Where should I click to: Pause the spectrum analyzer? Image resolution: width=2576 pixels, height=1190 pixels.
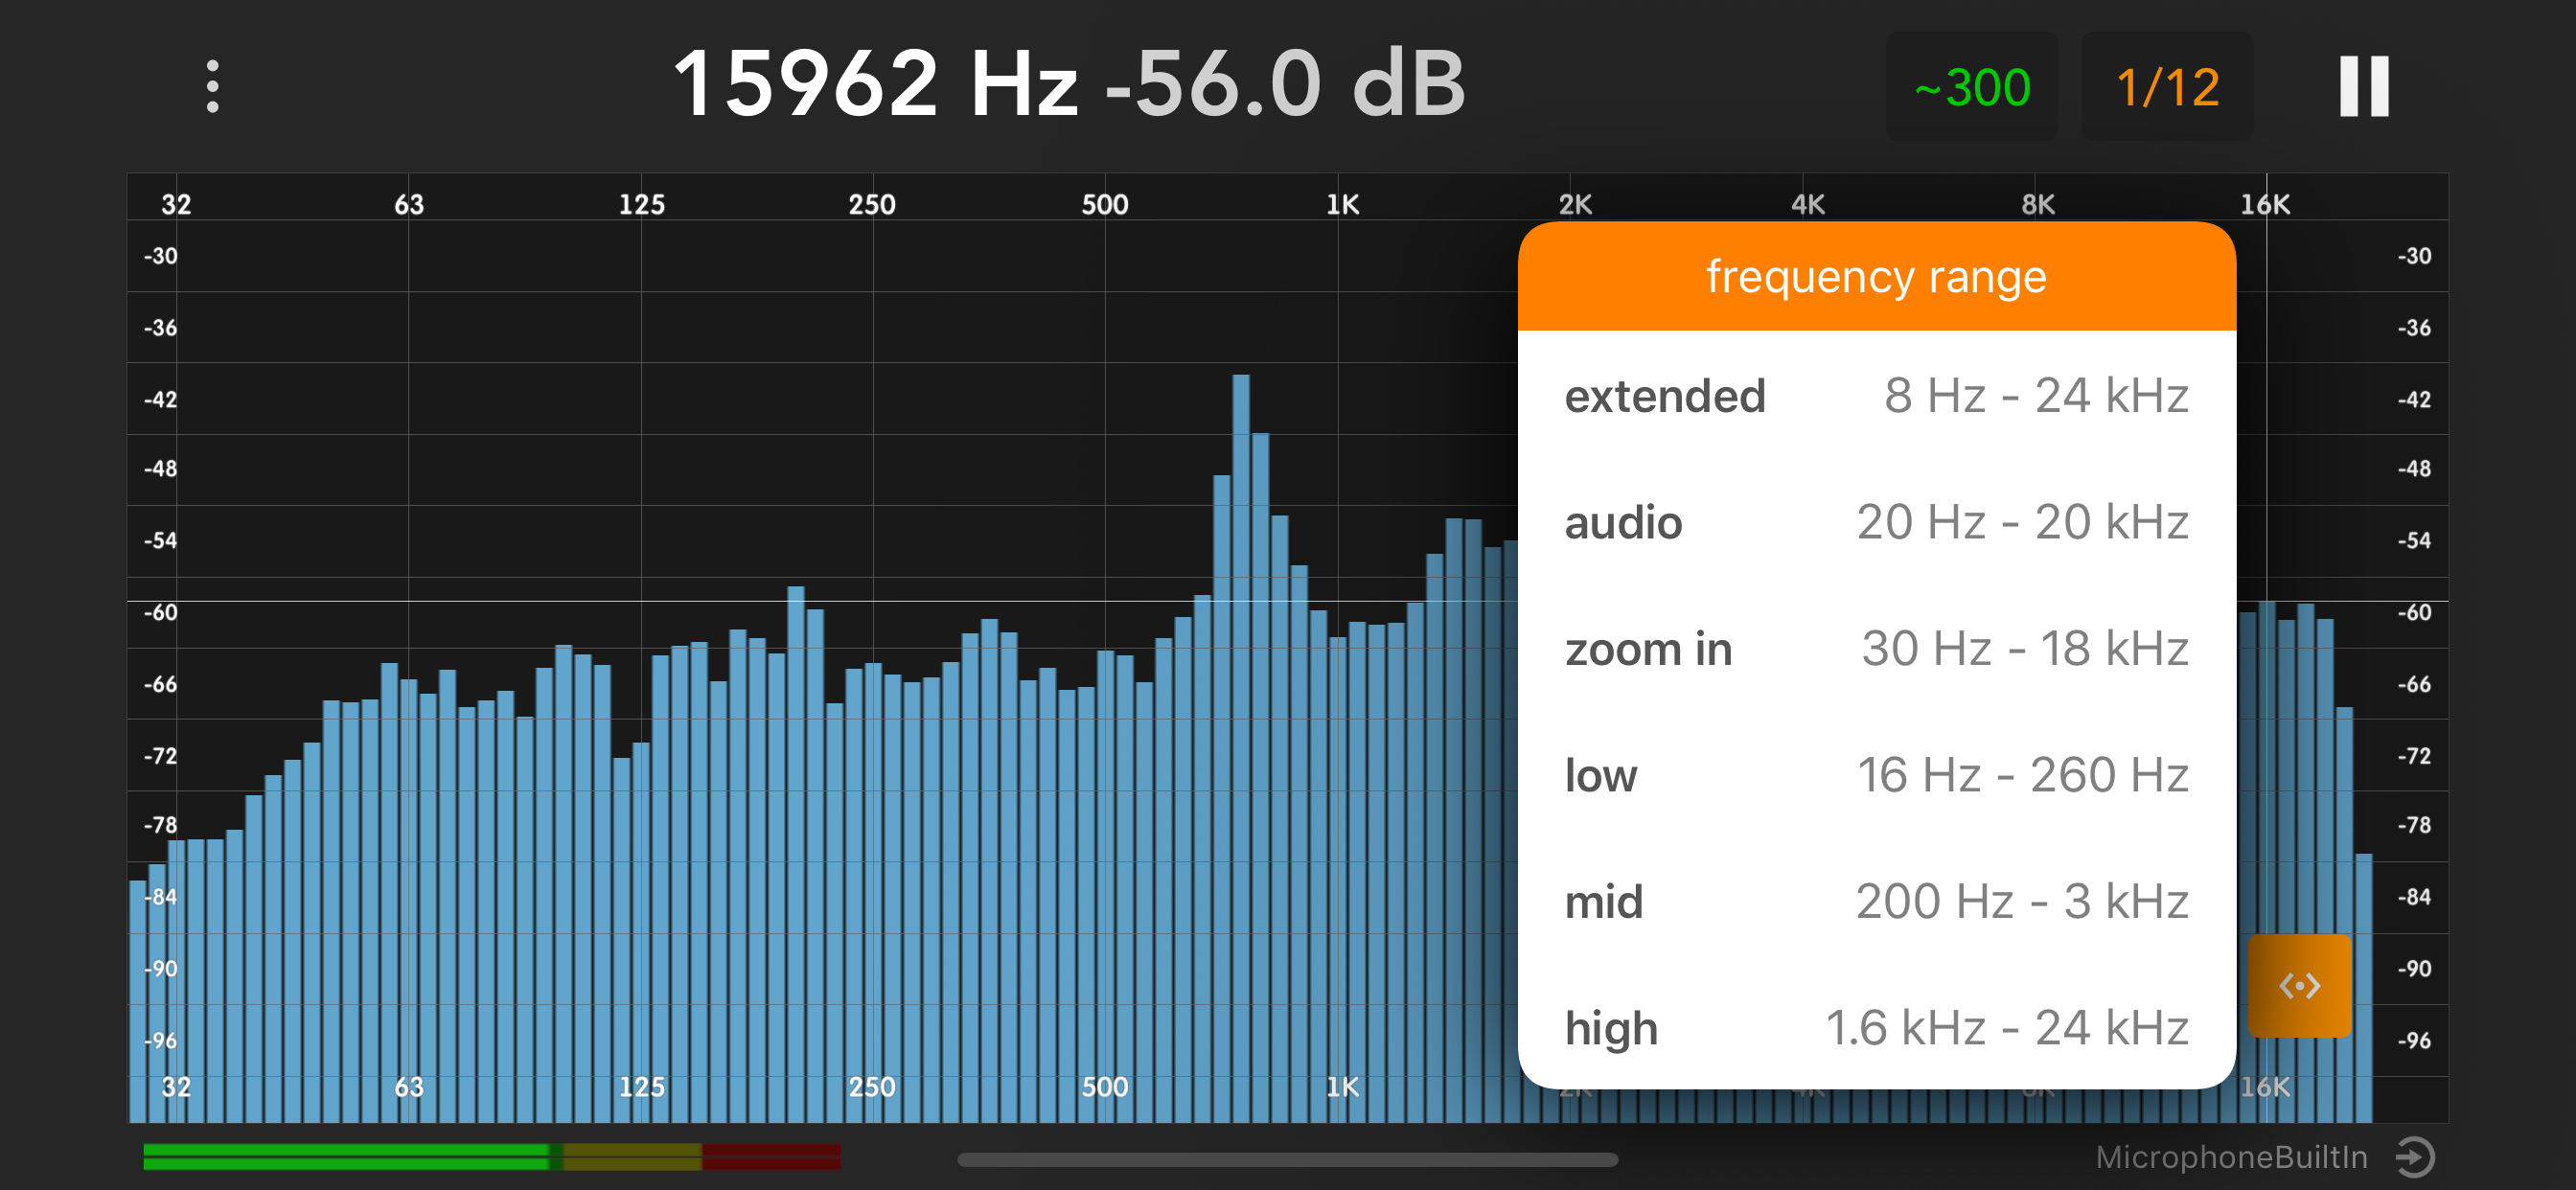[2363, 86]
